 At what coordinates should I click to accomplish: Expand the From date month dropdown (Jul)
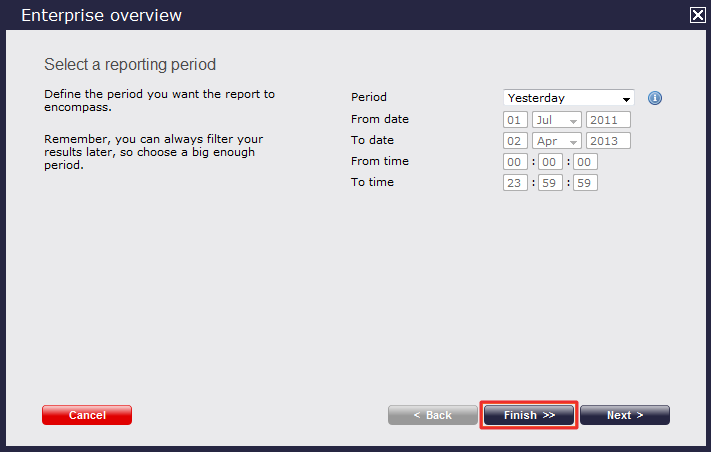tap(556, 120)
